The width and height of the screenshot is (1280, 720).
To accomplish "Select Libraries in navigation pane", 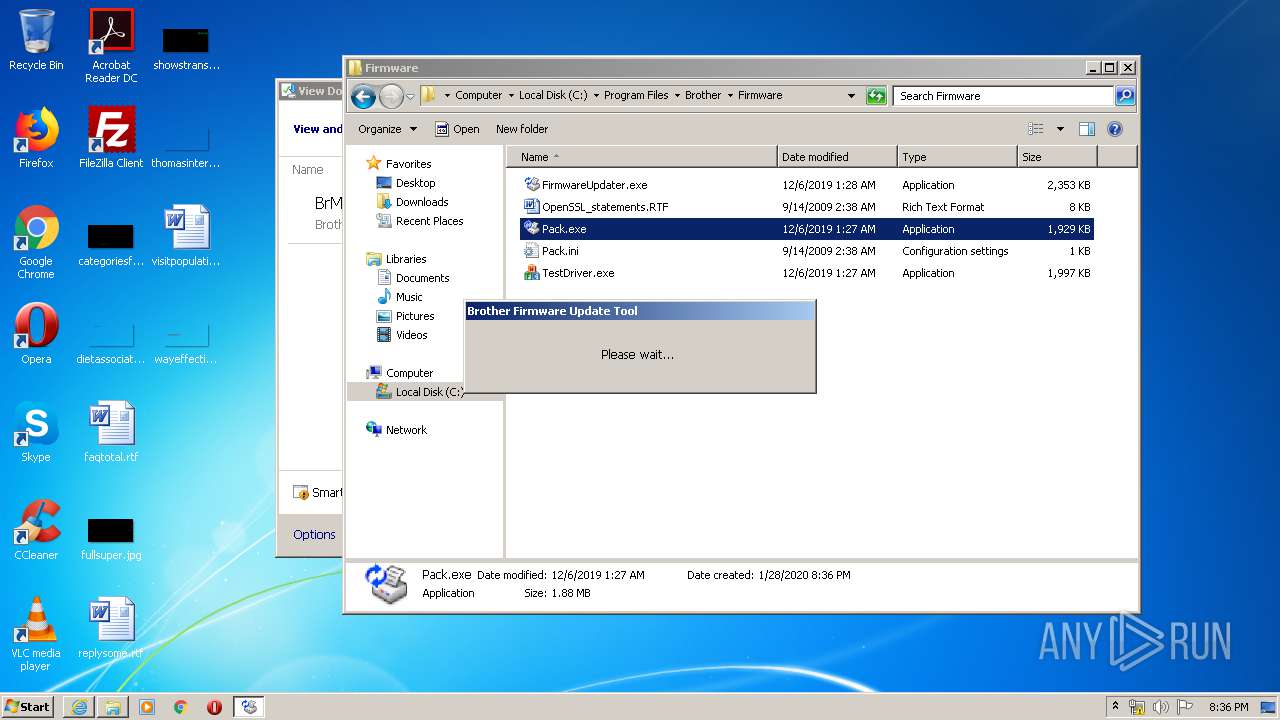I will 397,259.
